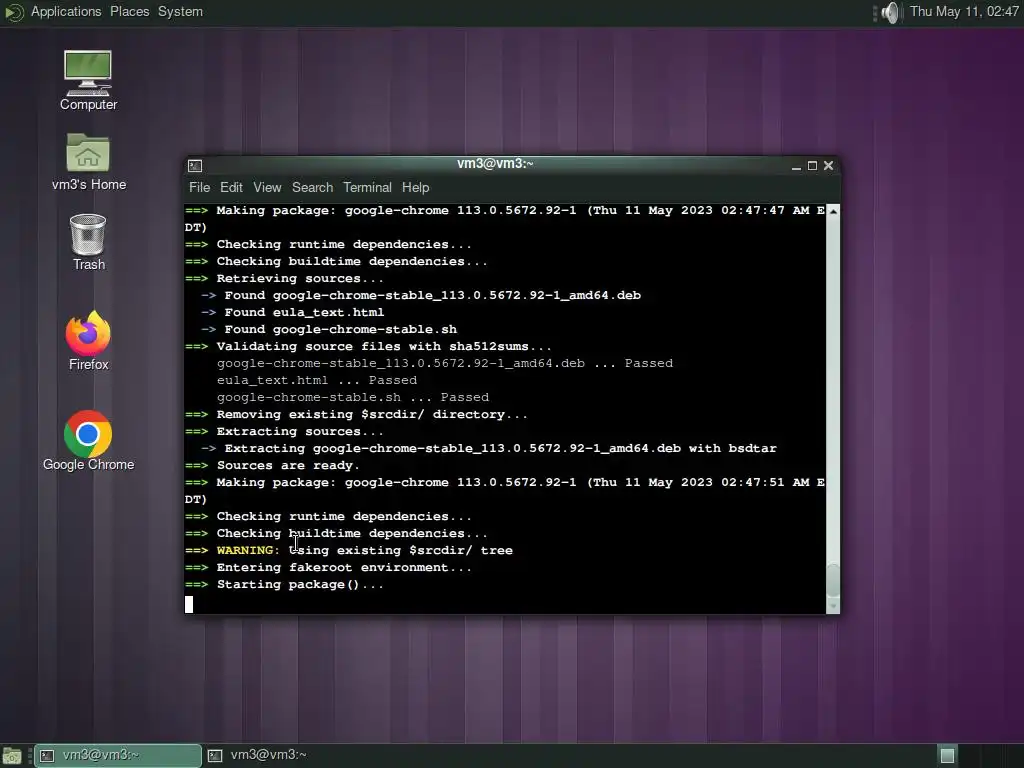Screen dimensions: 1024x768
Task: Click terminal window title vm3@vm3:~
Action: (x=495, y=164)
